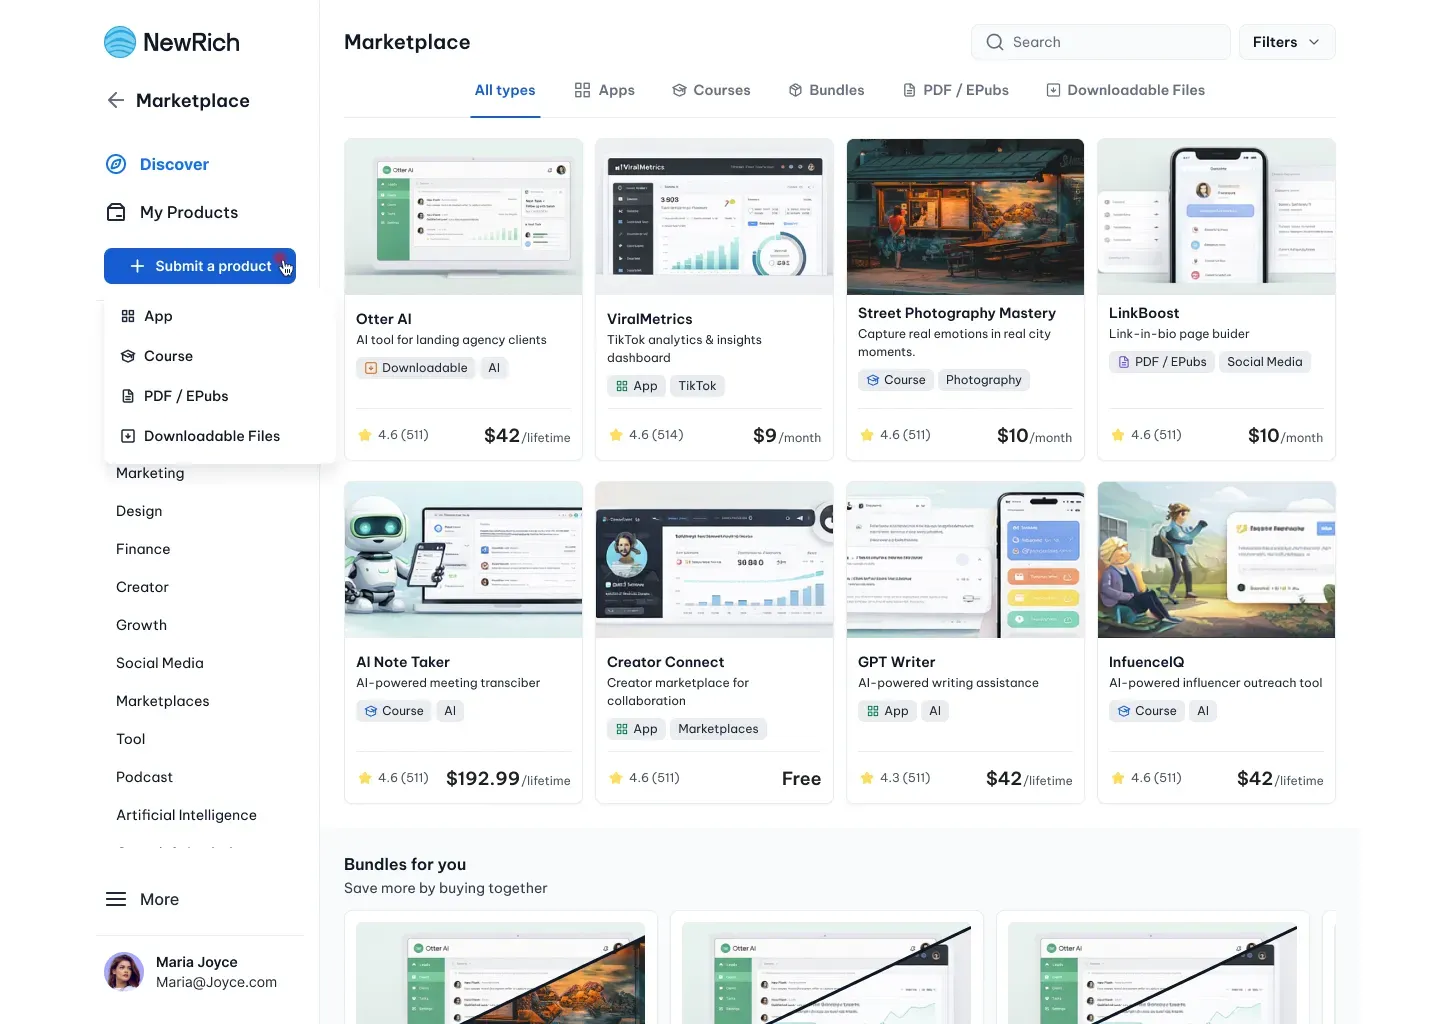Open My Products bag icon
This screenshot has height=1024, width=1440.
click(116, 212)
